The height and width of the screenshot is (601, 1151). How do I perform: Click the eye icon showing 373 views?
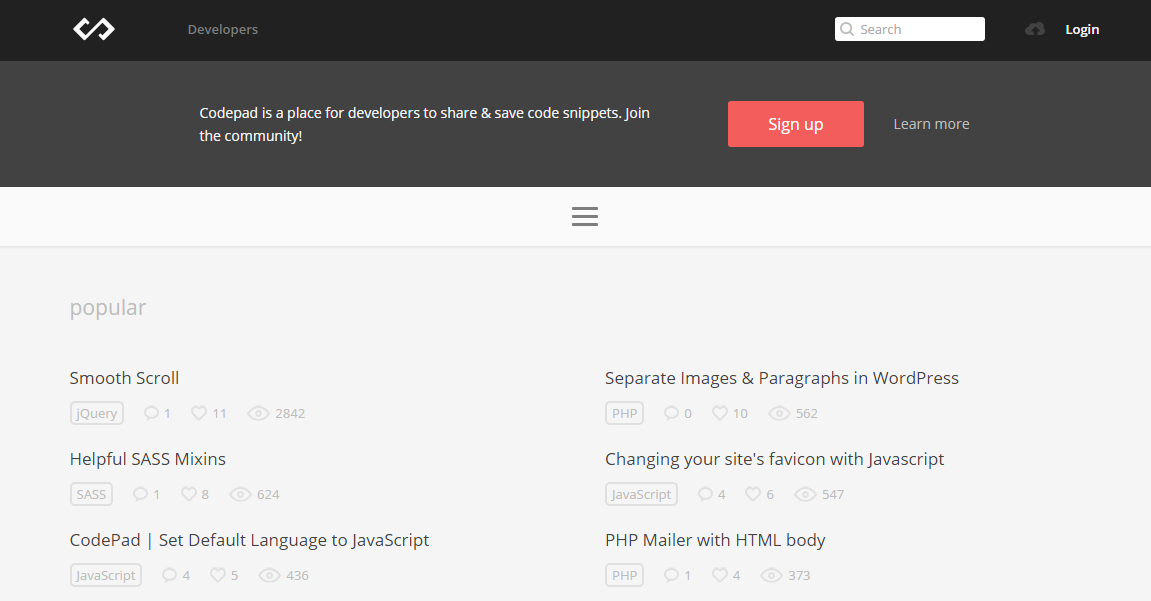[771, 575]
